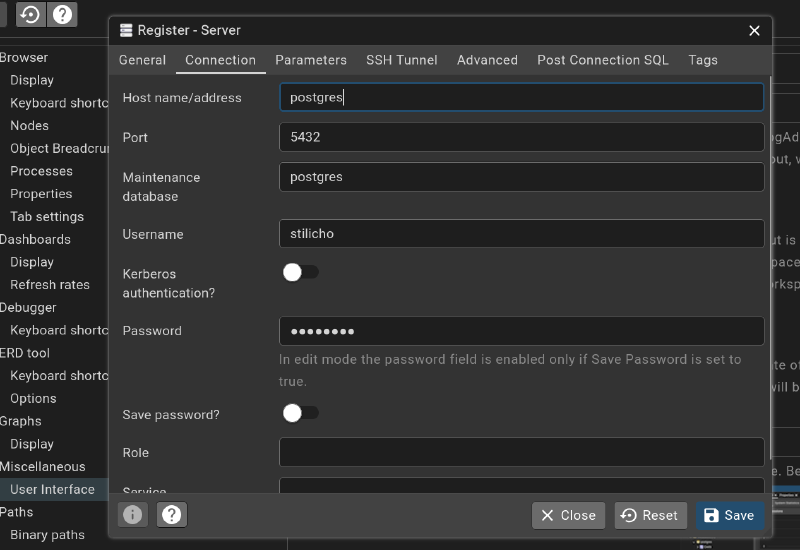800x550 pixels.
Task: Switch to the General tab
Action: tap(142, 60)
